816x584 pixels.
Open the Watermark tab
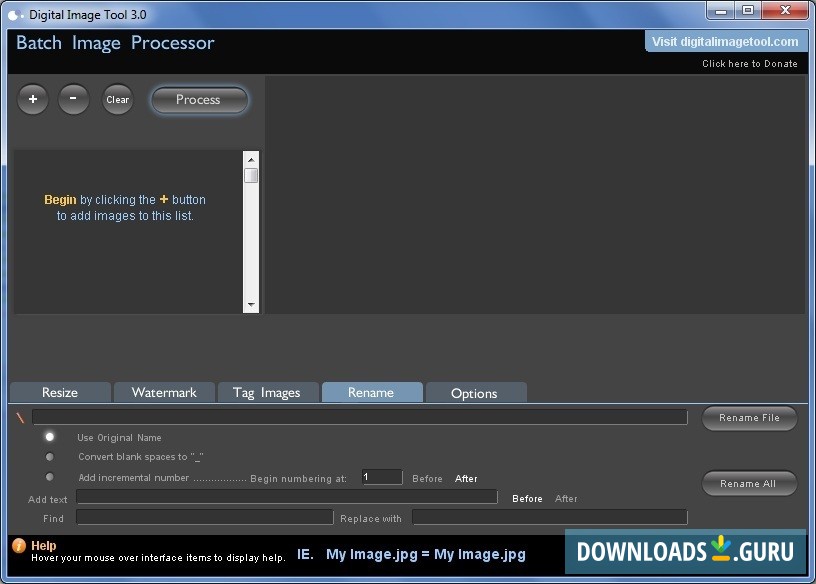tap(164, 392)
